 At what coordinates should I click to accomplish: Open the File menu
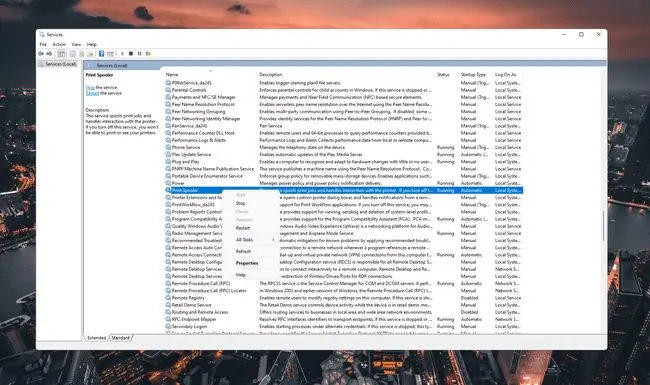43,44
